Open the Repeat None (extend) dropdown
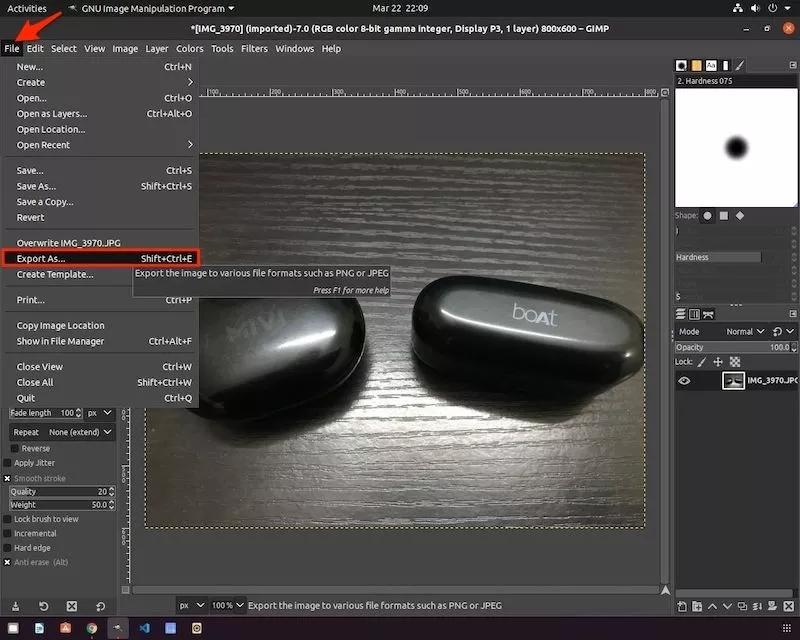800x640 pixels. (x=62, y=432)
